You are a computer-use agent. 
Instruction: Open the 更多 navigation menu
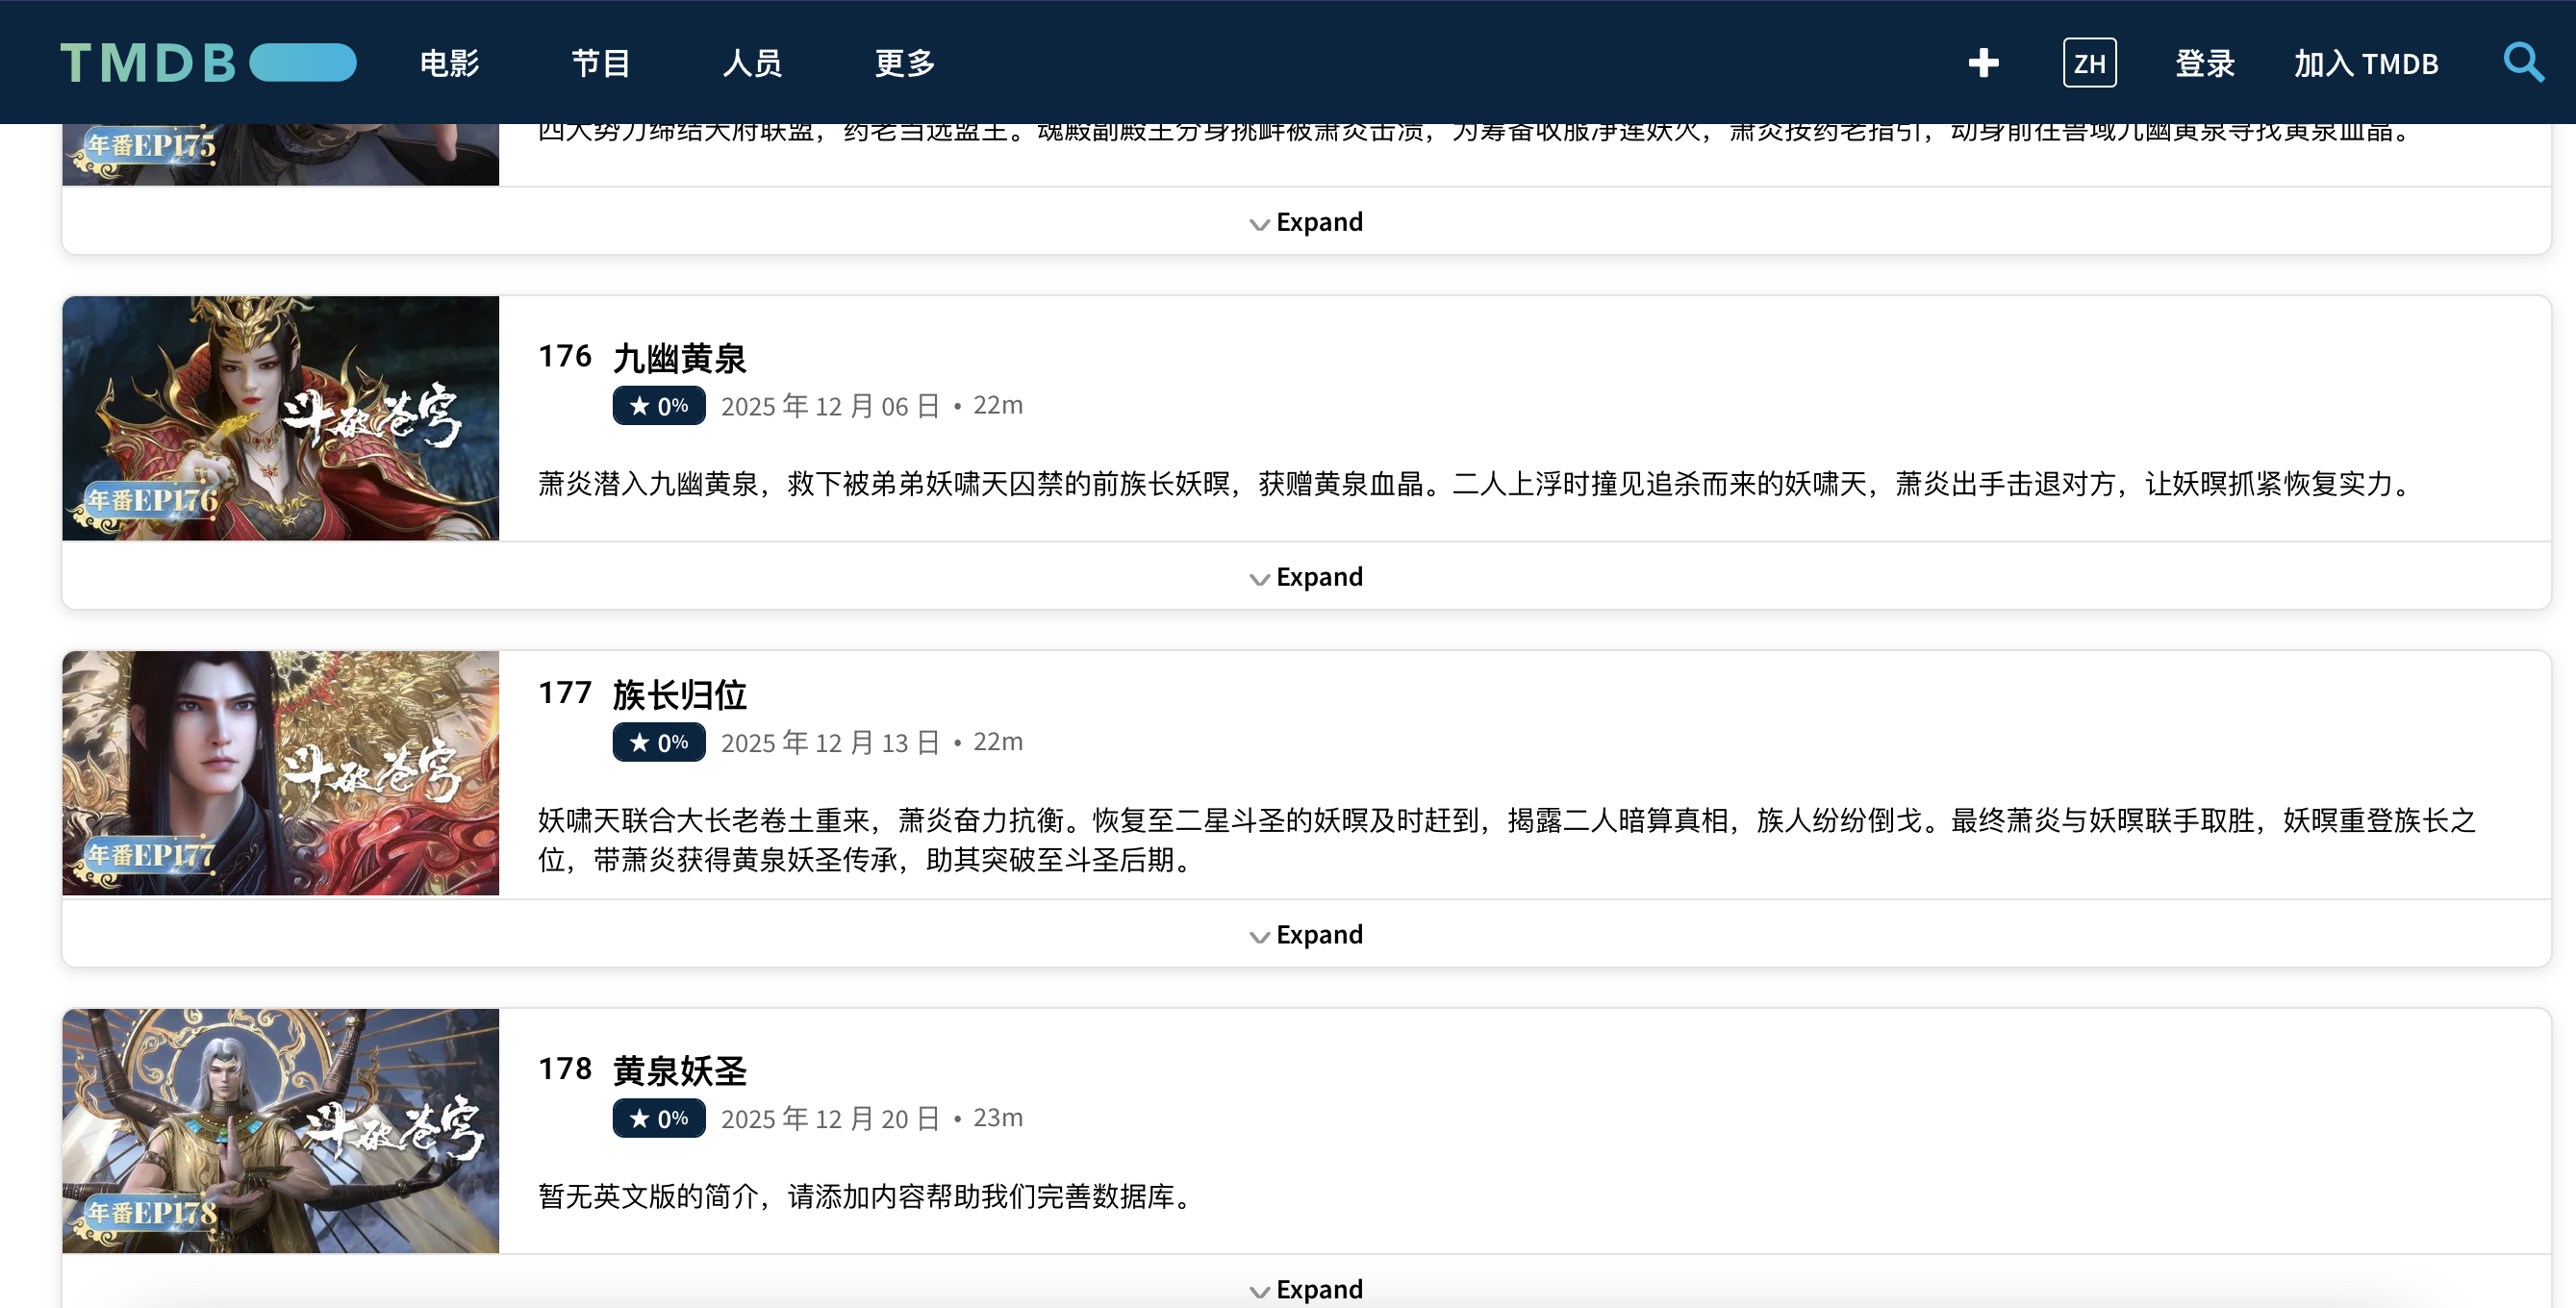[x=903, y=62]
